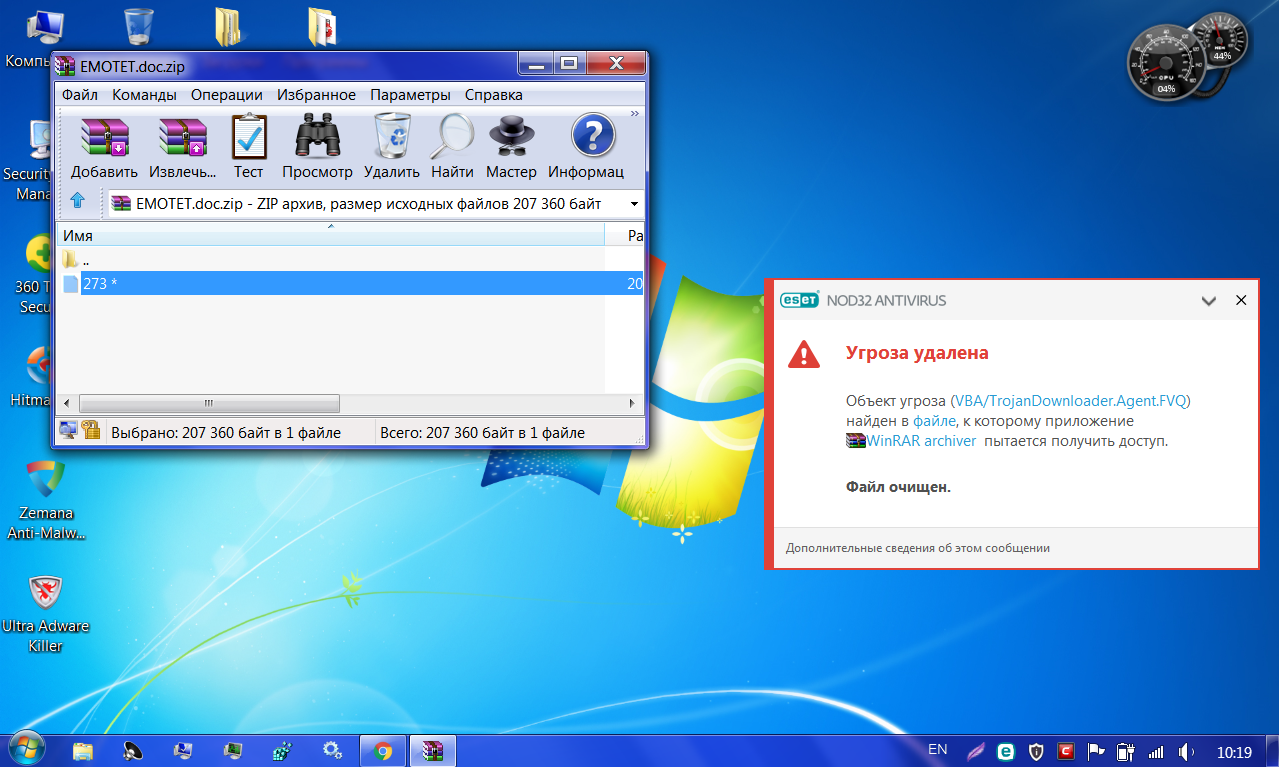
Task: Click 'Выбрано: 207 360 байт' status text
Action: pos(225,433)
